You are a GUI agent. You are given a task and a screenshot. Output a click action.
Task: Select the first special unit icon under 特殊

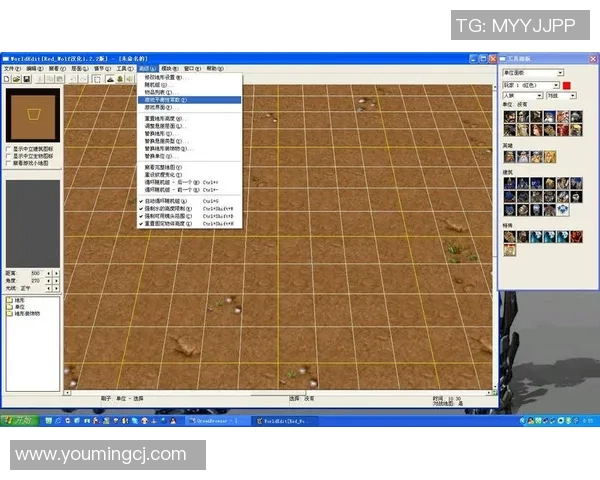510,236
